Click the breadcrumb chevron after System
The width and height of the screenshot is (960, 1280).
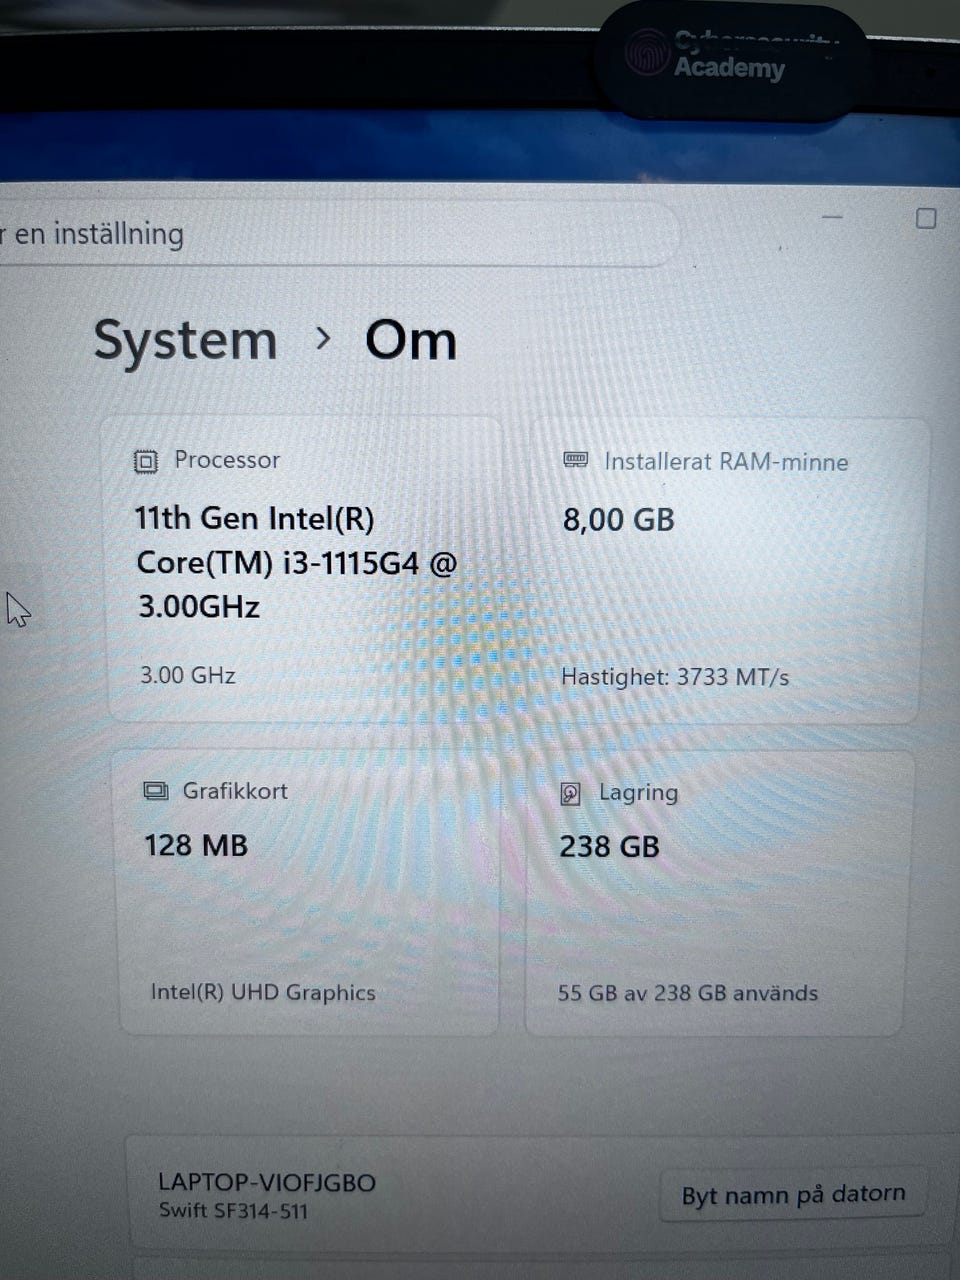pyautogui.click(x=322, y=340)
